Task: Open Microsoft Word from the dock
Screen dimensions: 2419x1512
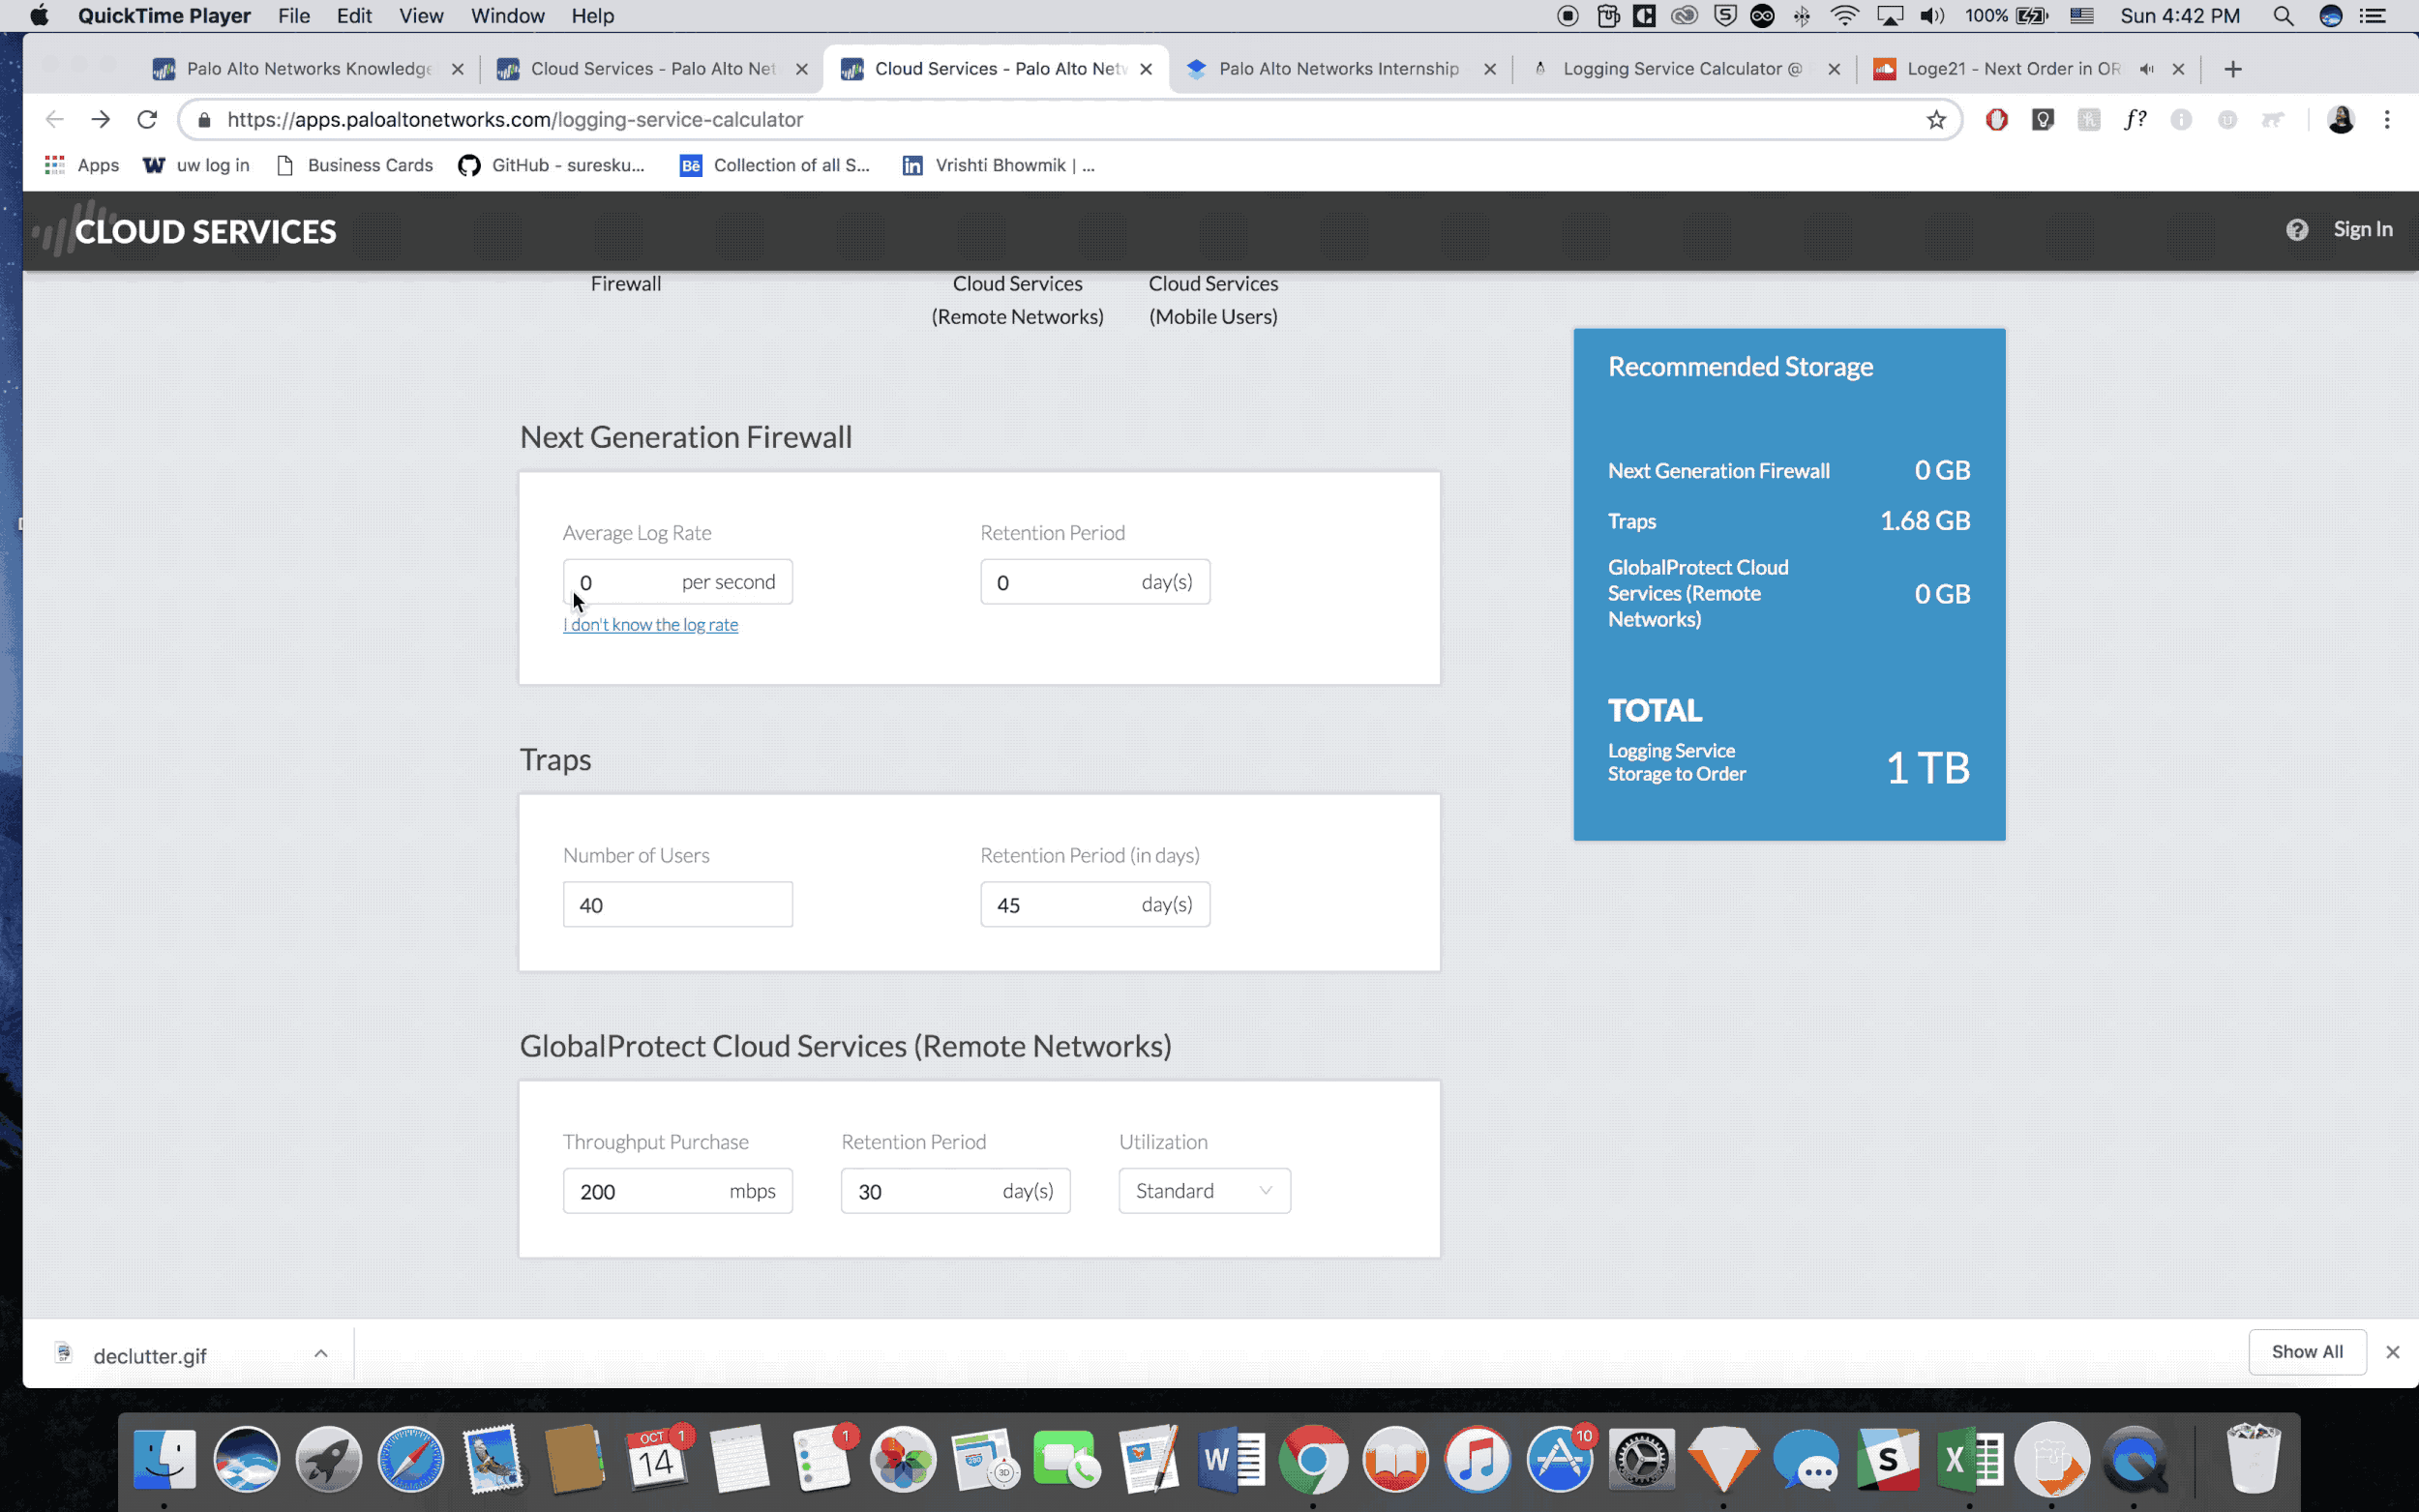Action: click(x=1231, y=1460)
